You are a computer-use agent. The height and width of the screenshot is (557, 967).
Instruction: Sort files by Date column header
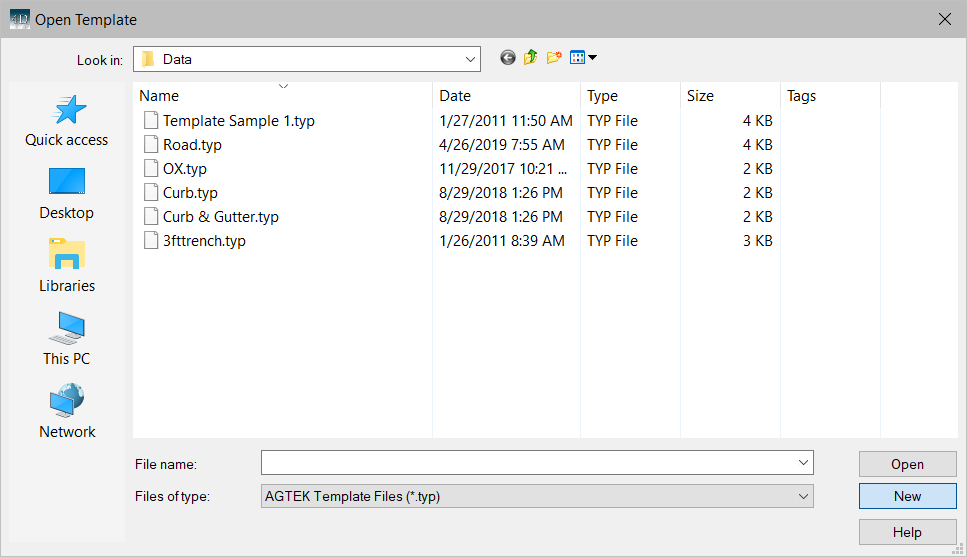tap(455, 96)
